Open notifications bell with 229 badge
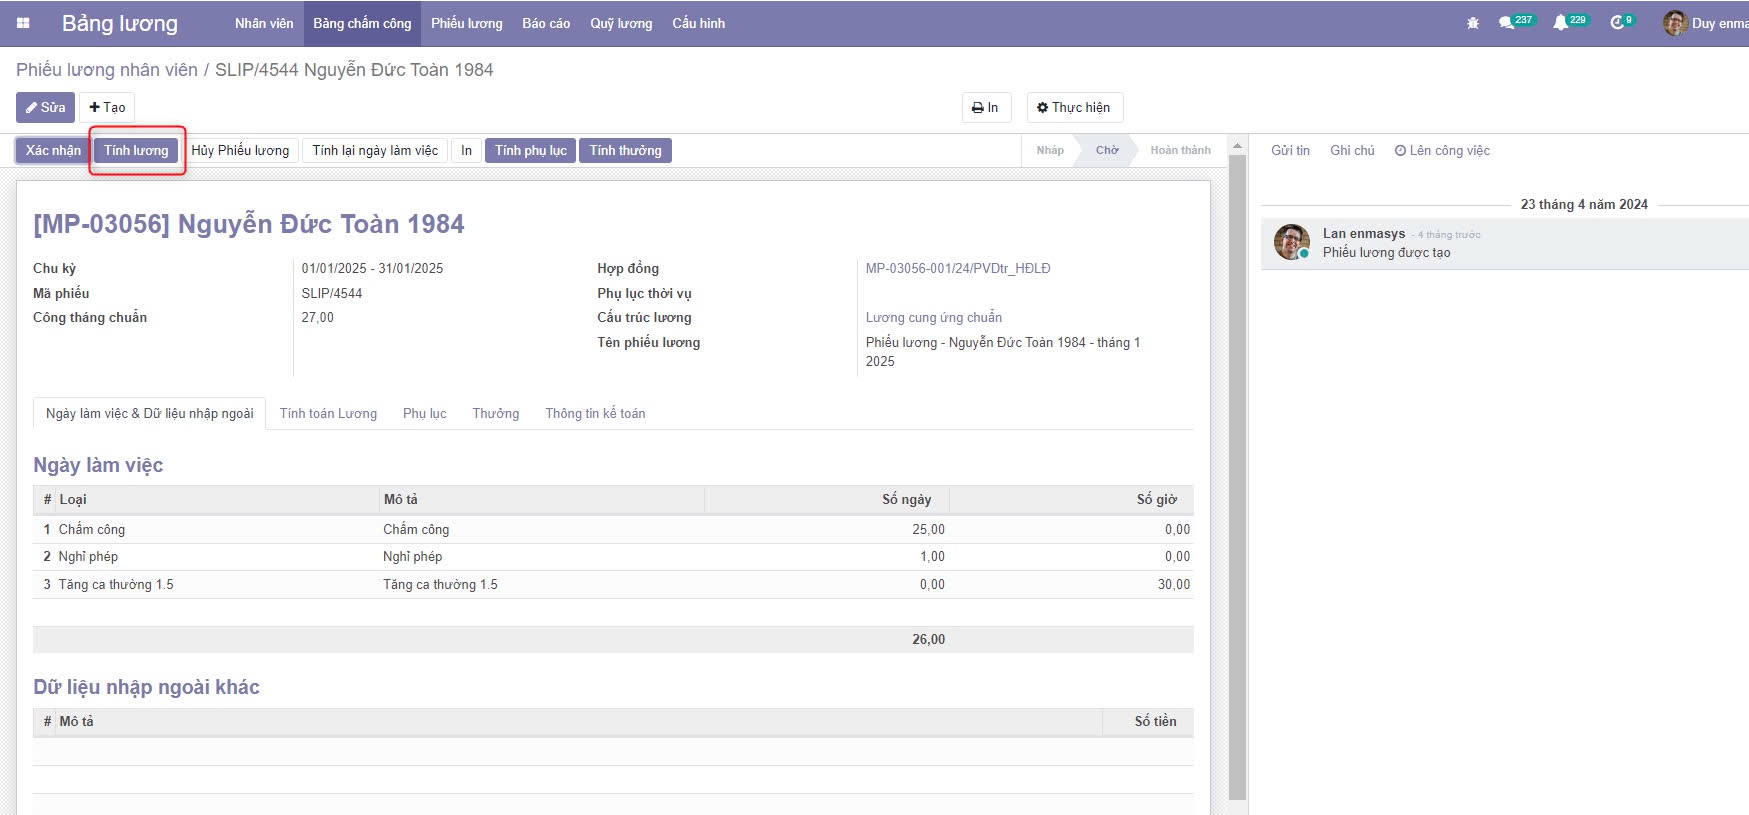 [1560, 23]
